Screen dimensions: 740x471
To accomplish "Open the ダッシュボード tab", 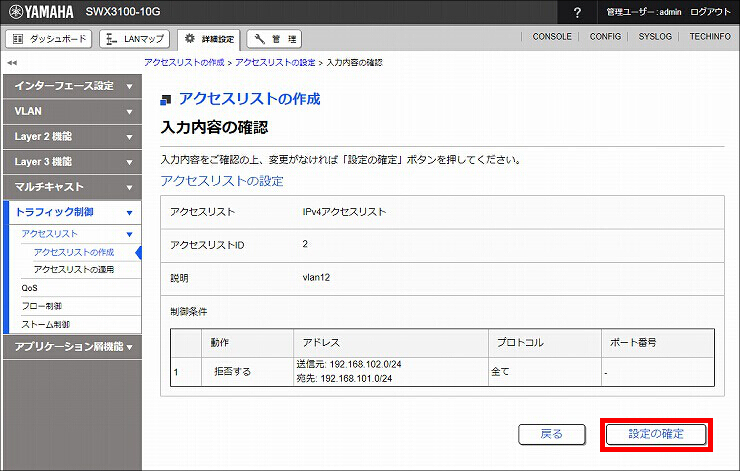I will pos(49,39).
